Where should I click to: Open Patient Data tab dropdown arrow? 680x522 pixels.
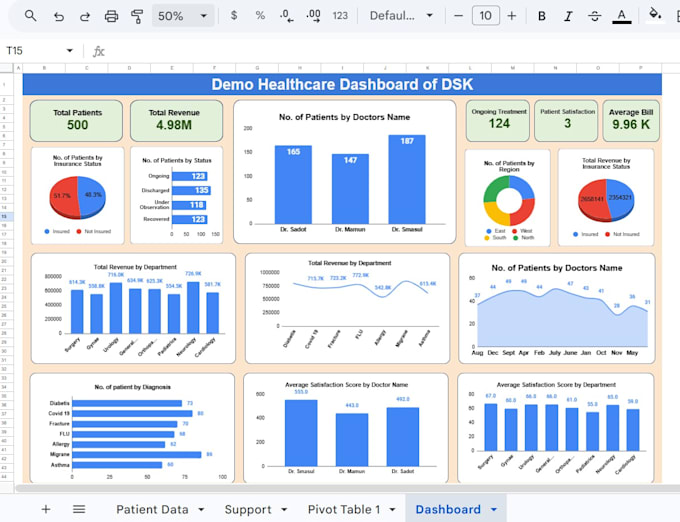[201, 509]
